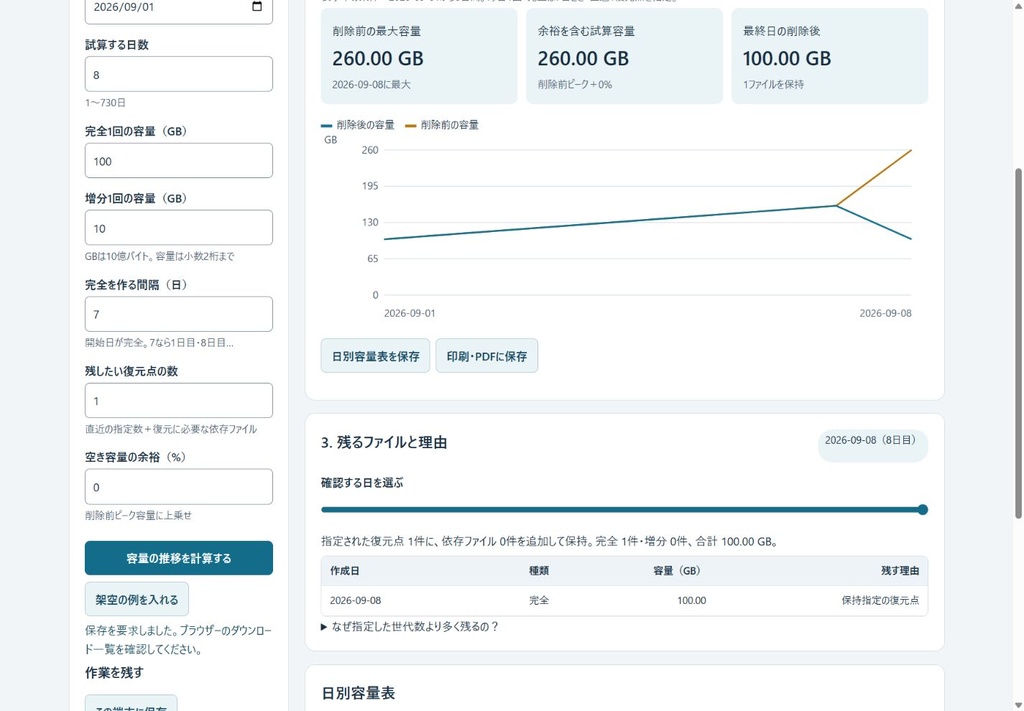
Task: Click the 2026-09-08に最大 note in the summary card
Action: 371,84
